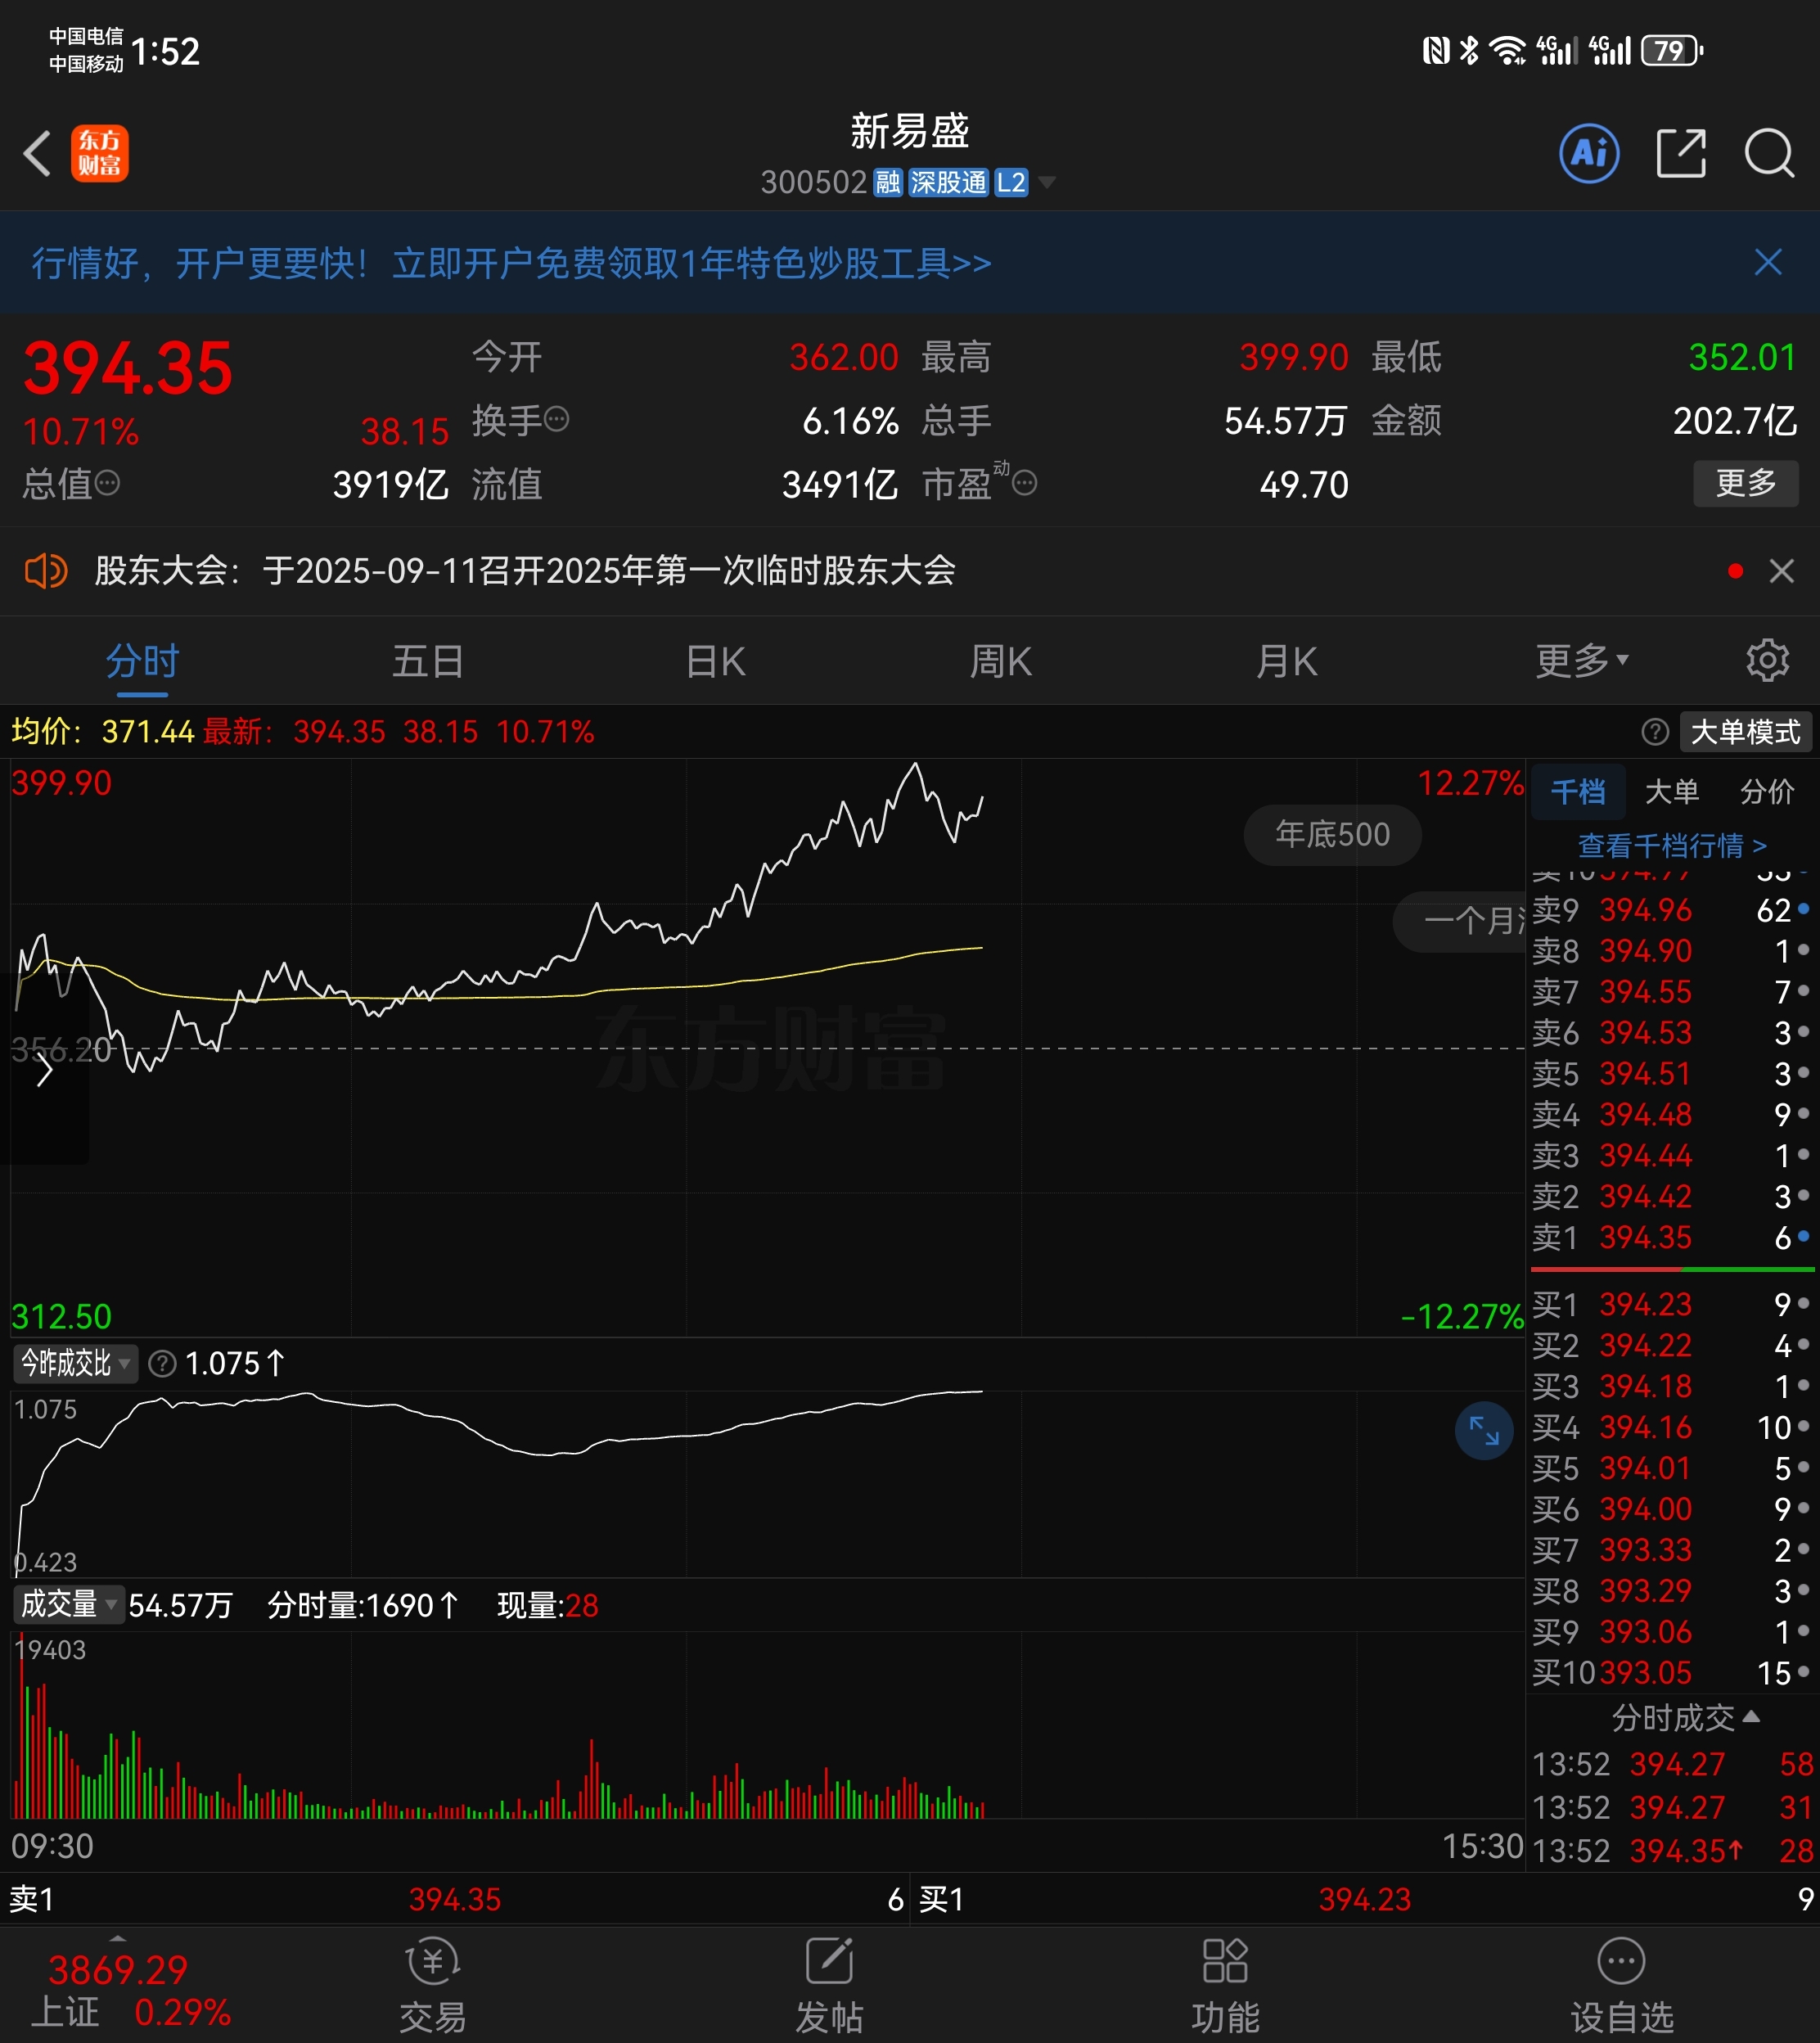Tap the NFC status icon
This screenshot has width=1820, height=2043.
(1436, 50)
